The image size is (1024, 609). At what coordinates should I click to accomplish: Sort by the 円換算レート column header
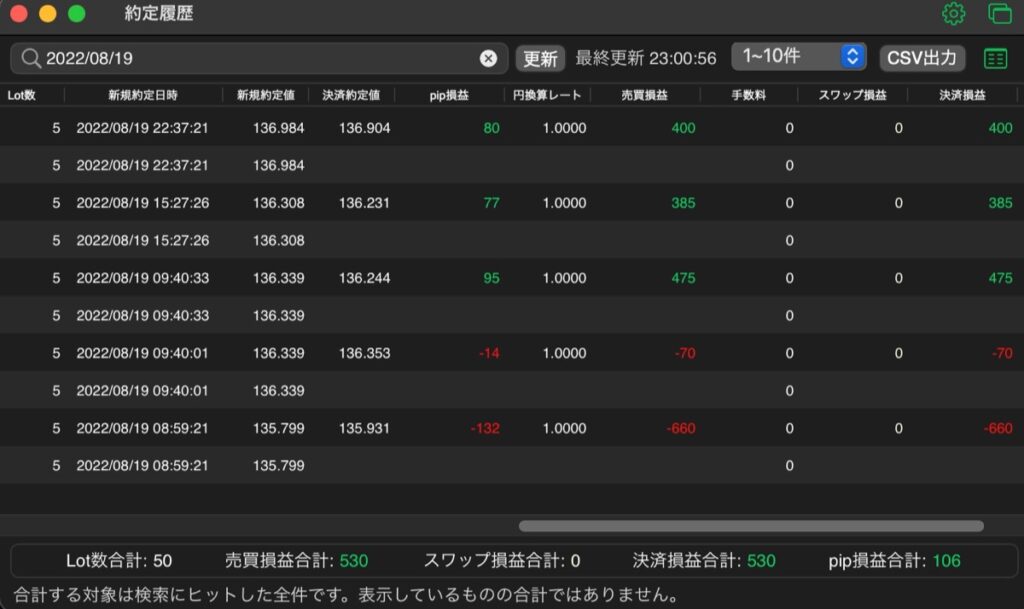pos(547,95)
